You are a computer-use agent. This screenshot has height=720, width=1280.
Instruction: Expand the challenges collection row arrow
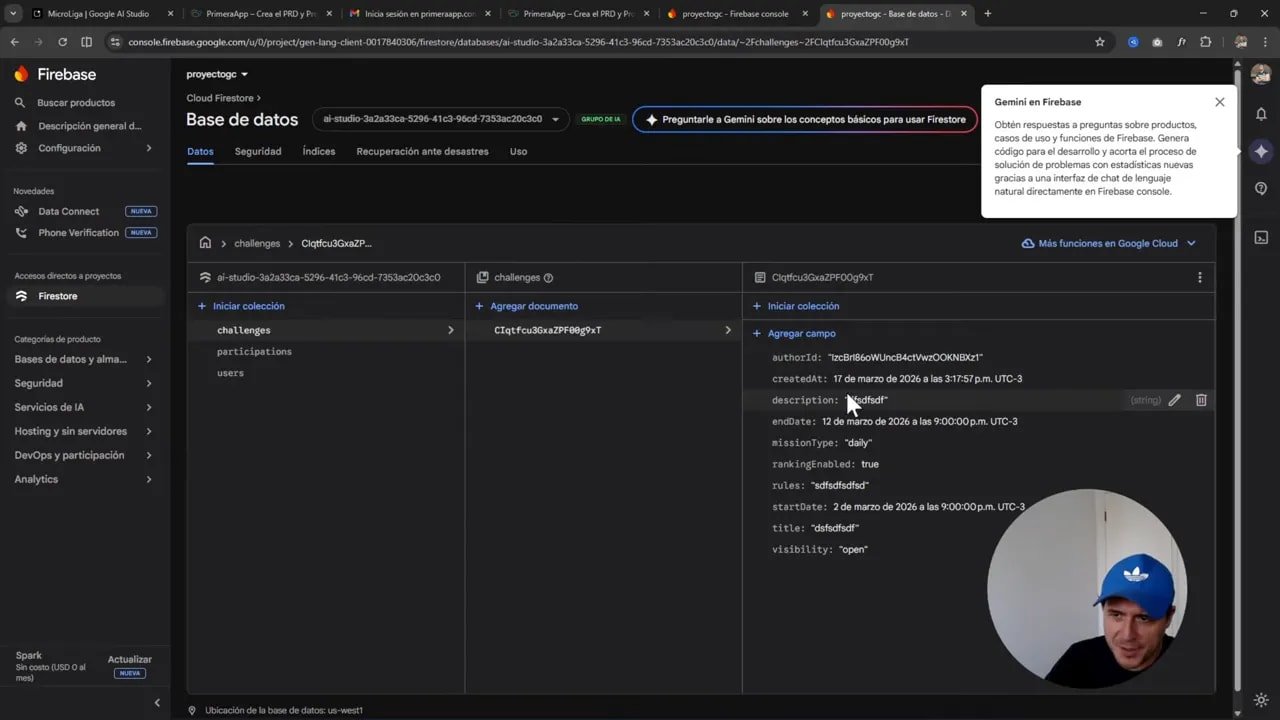click(x=450, y=329)
